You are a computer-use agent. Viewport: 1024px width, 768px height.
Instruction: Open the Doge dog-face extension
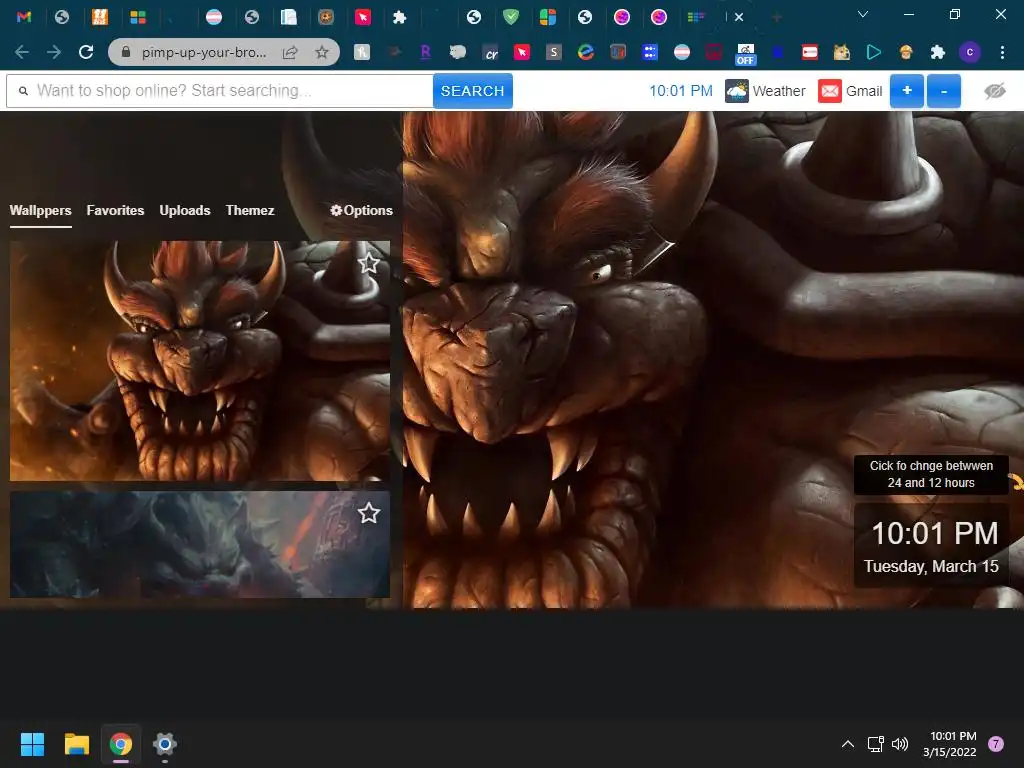[x=842, y=52]
